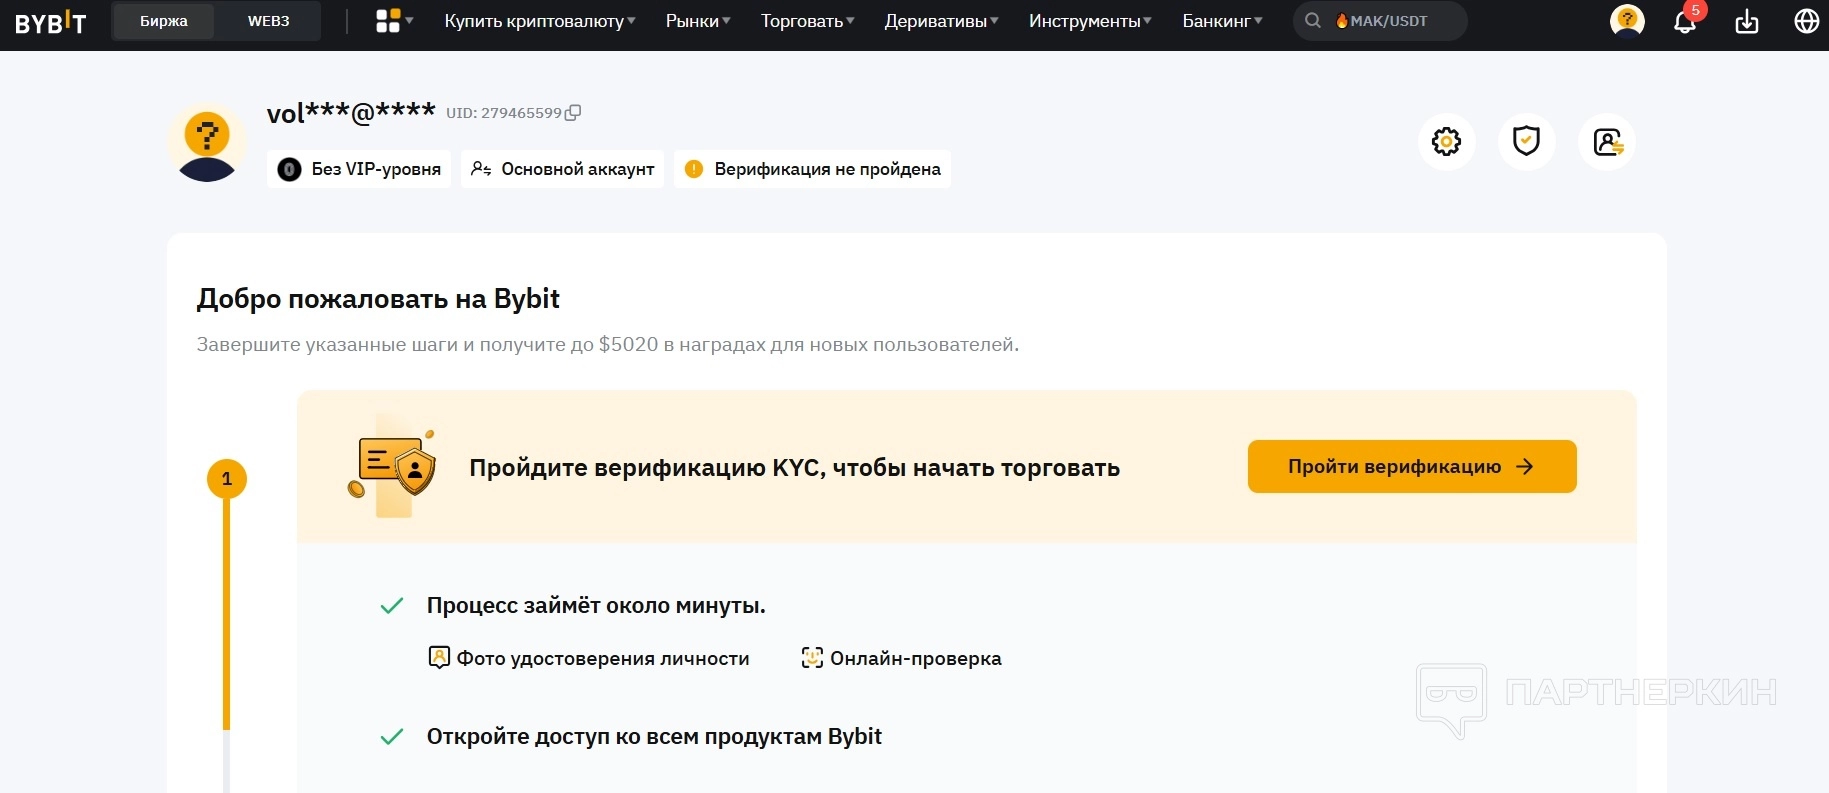1829x793 pixels.
Task: Click the large user avatar picture
Action: (x=207, y=143)
